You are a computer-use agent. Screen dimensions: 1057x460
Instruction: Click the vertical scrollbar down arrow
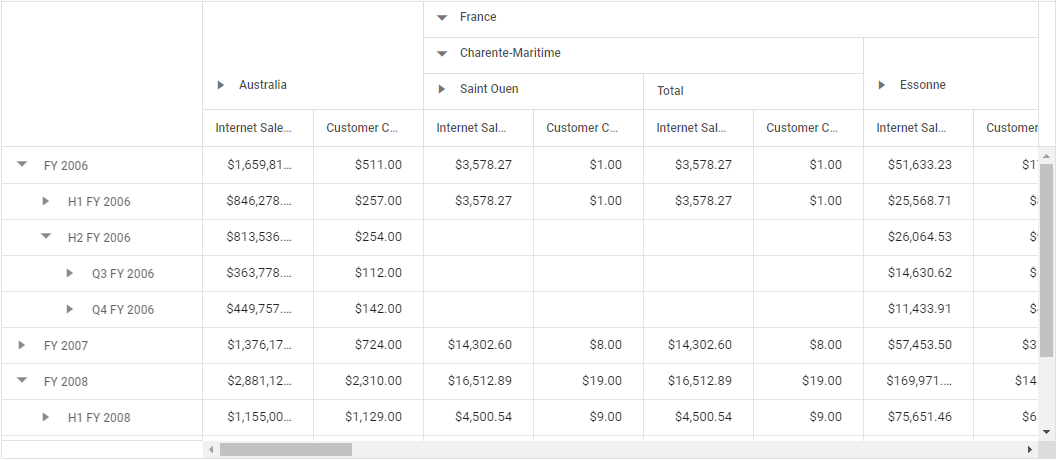[1047, 431]
